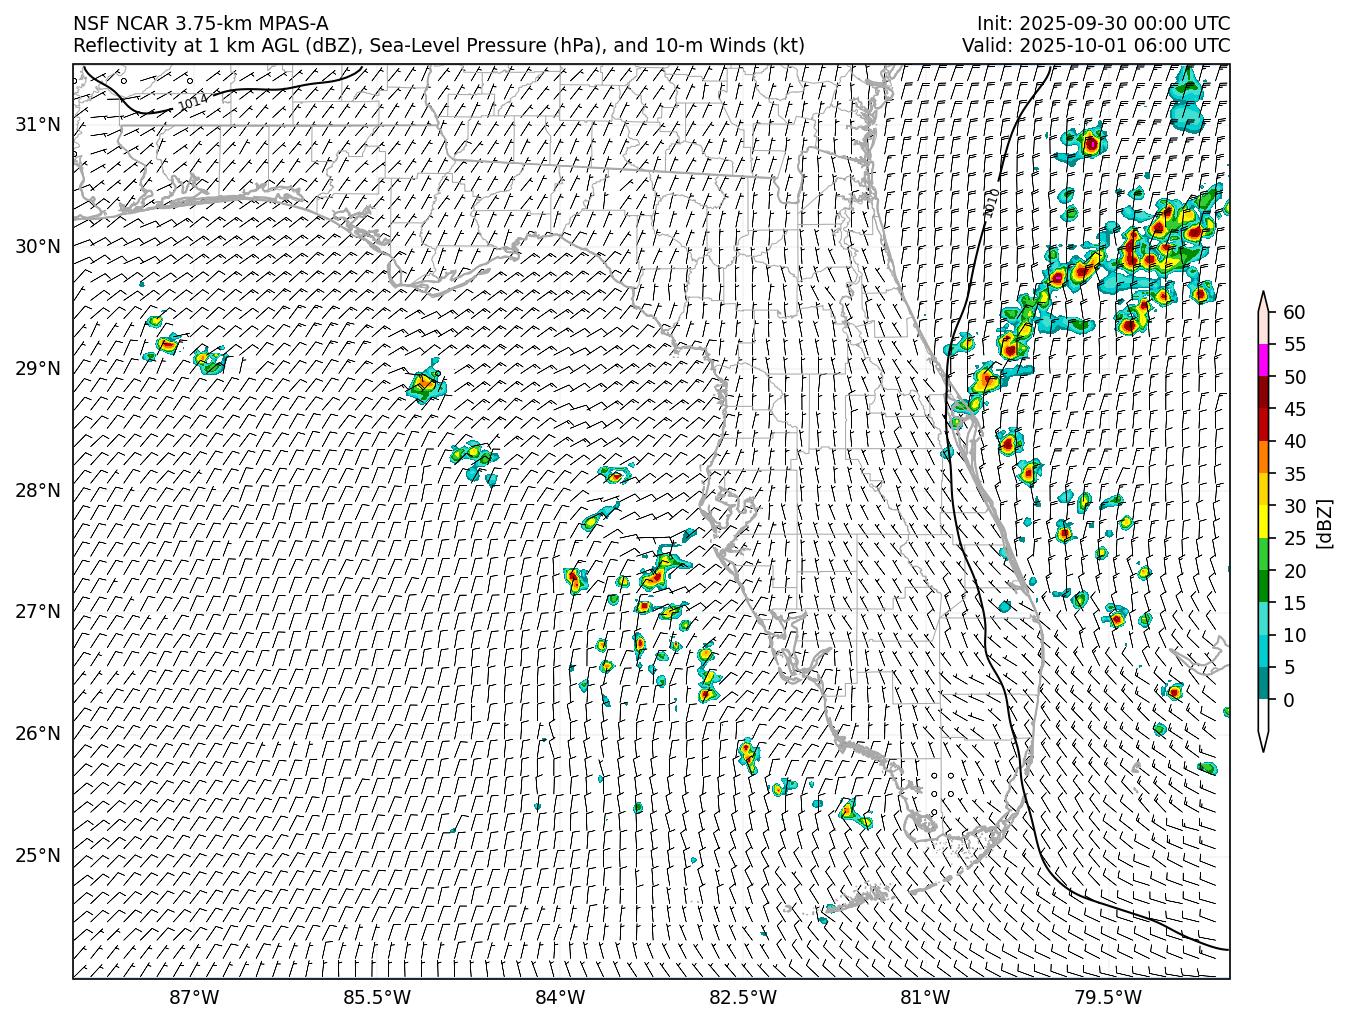Image resolution: width=1349 pixels, height=1023 pixels.
Task: Select the 82.5°W longitude tick label
Action: tap(743, 997)
